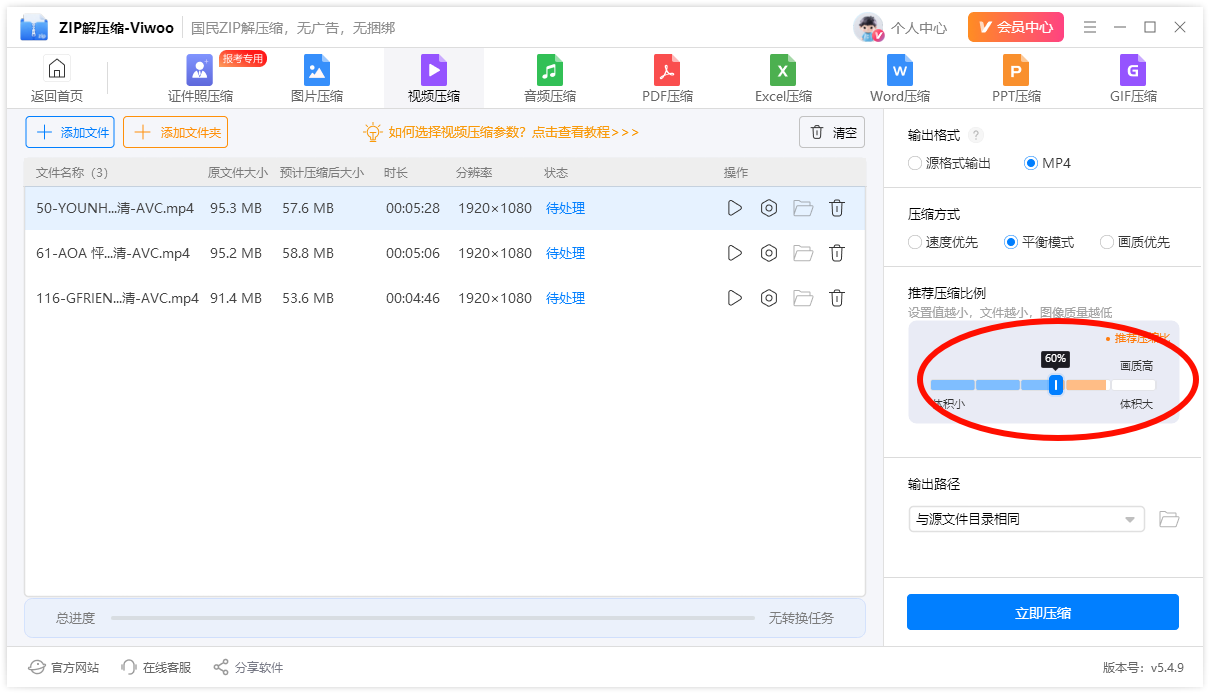Click duration 00:05:06 cell

click(413, 253)
